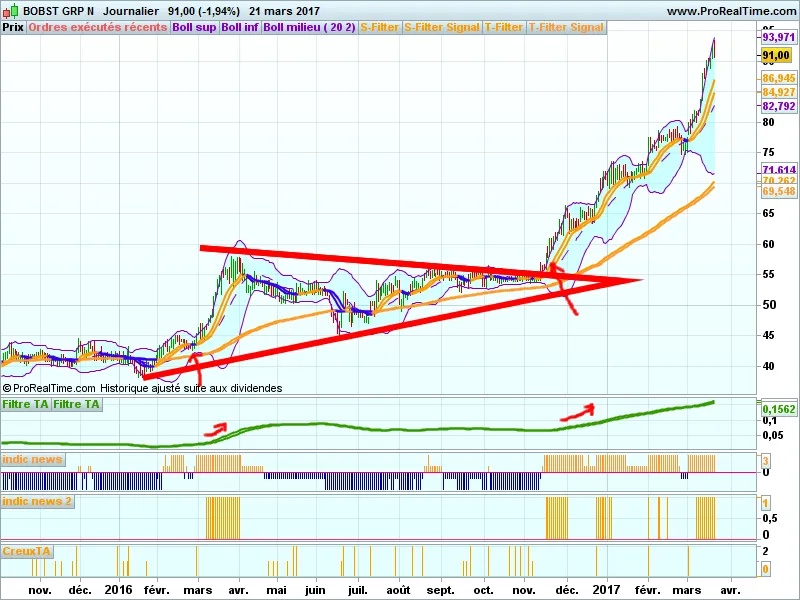This screenshot has height=600, width=800.
Task: Open the S-Filter Signal indicator label
Action: click(441, 27)
